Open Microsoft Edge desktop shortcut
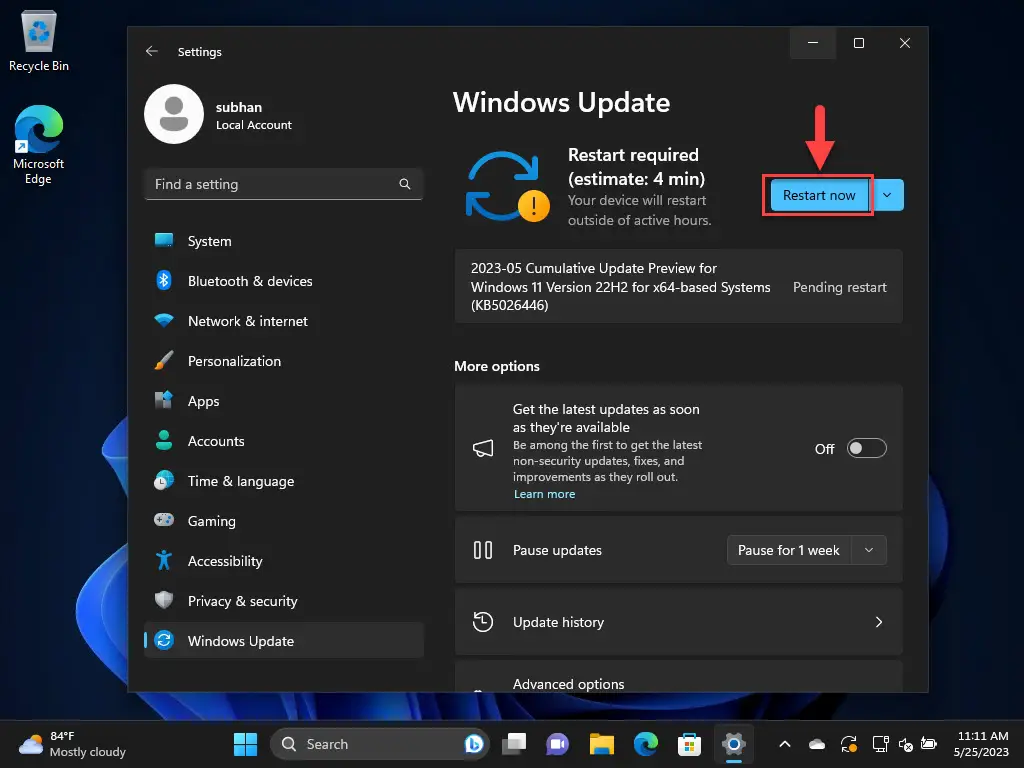This screenshot has width=1024, height=768. point(39,145)
